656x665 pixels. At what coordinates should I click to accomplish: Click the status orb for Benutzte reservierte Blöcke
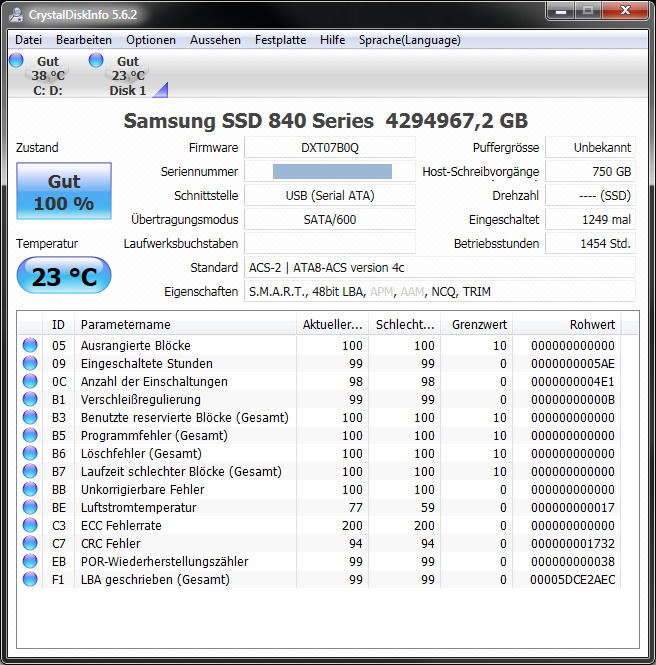(30, 417)
